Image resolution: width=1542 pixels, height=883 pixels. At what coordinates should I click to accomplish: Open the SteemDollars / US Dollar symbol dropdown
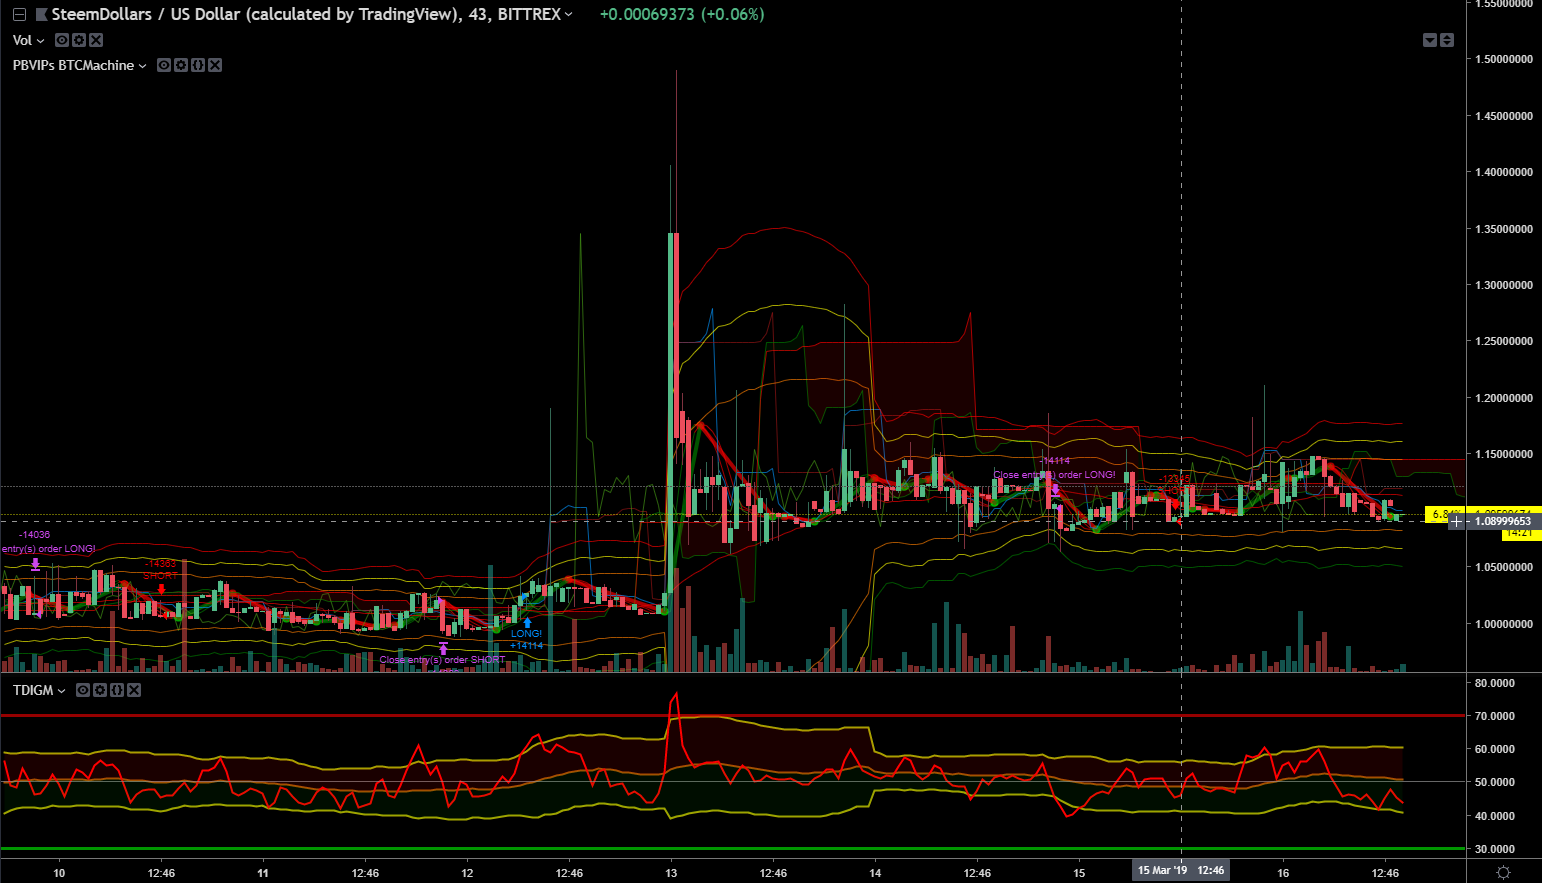(x=568, y=14)
